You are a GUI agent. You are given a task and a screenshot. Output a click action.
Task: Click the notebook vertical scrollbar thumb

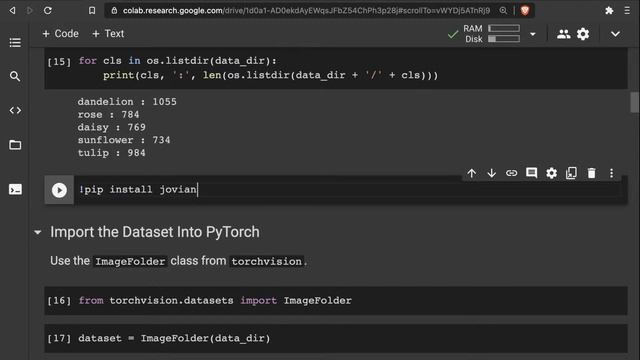coord(634,102)
